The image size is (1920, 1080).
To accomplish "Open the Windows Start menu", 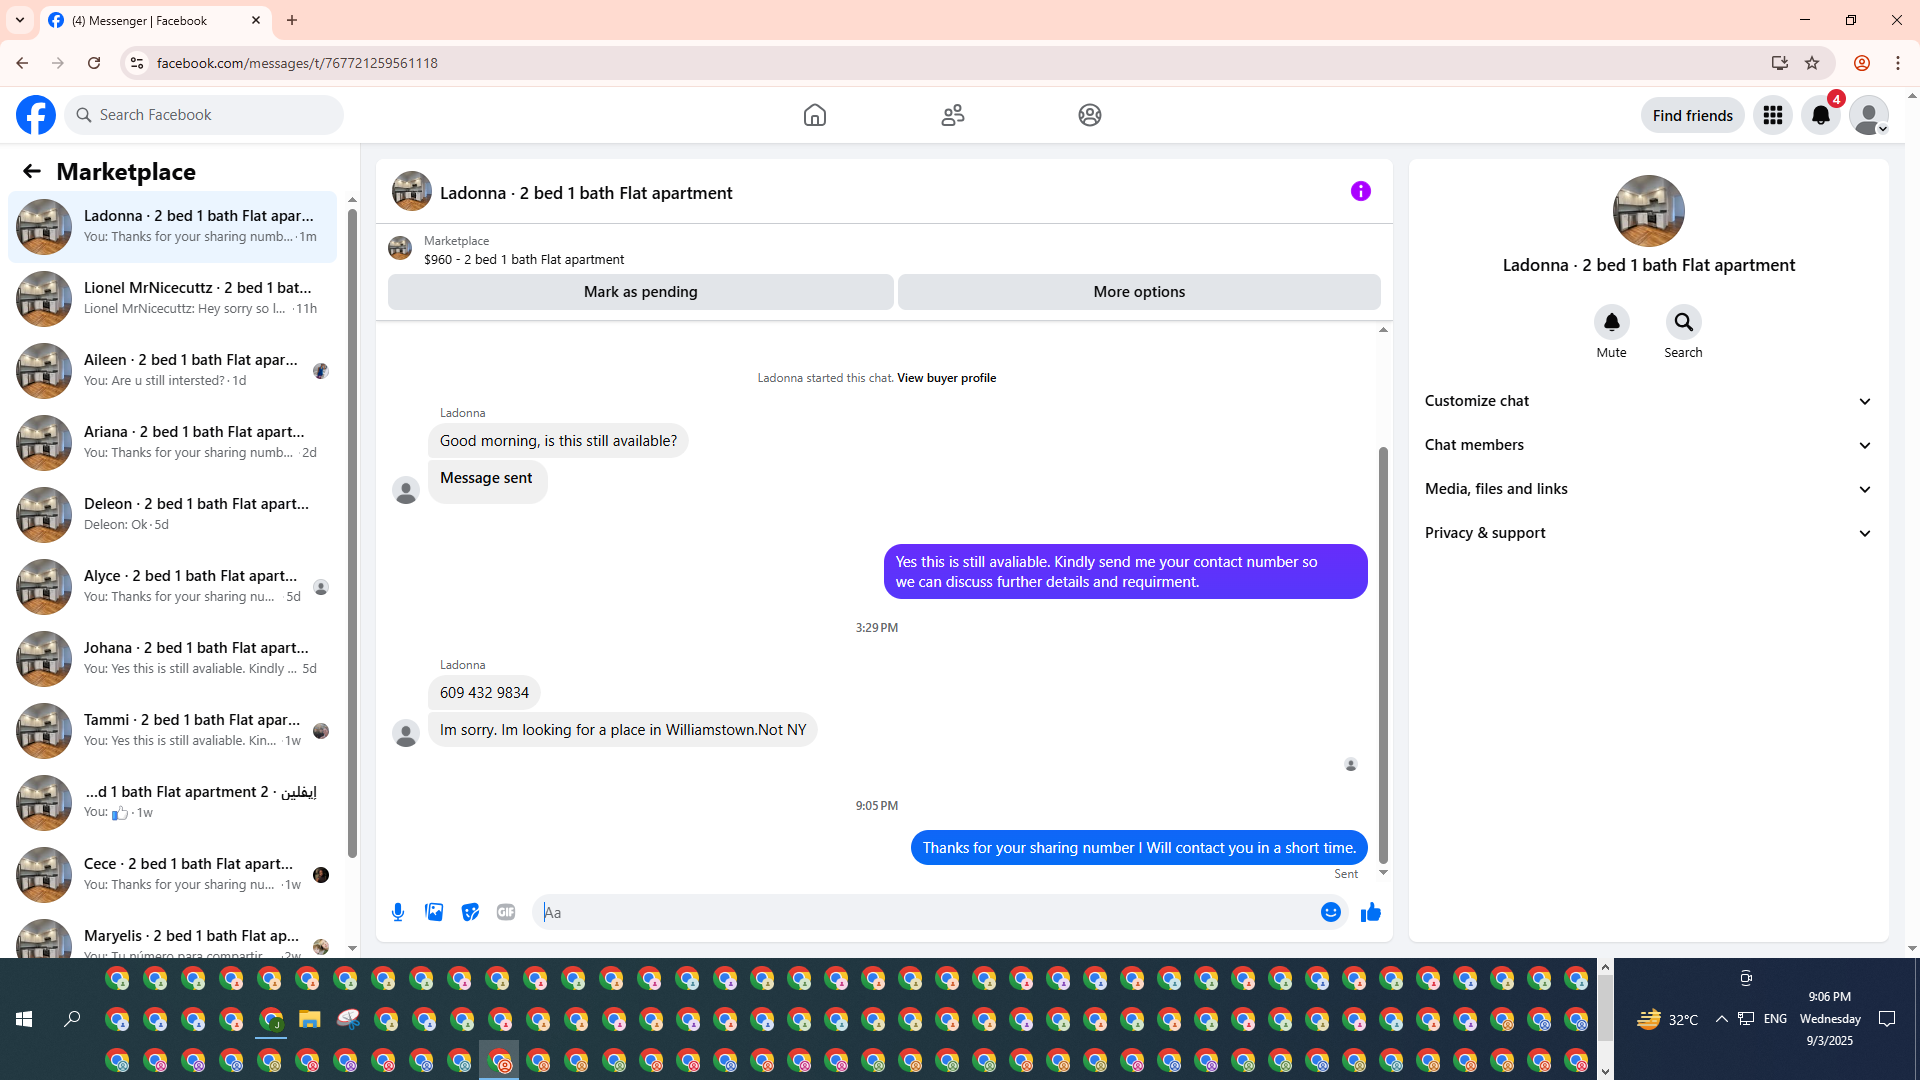I will [24, 1019].
